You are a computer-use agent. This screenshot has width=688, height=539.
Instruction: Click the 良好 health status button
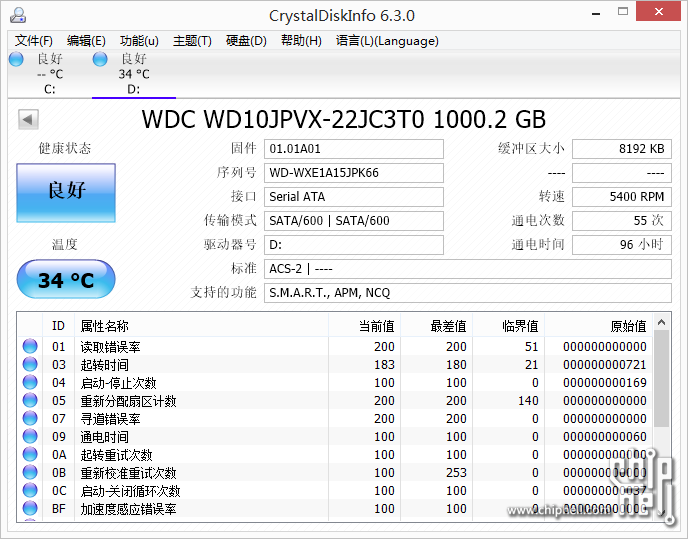(66, 193)
